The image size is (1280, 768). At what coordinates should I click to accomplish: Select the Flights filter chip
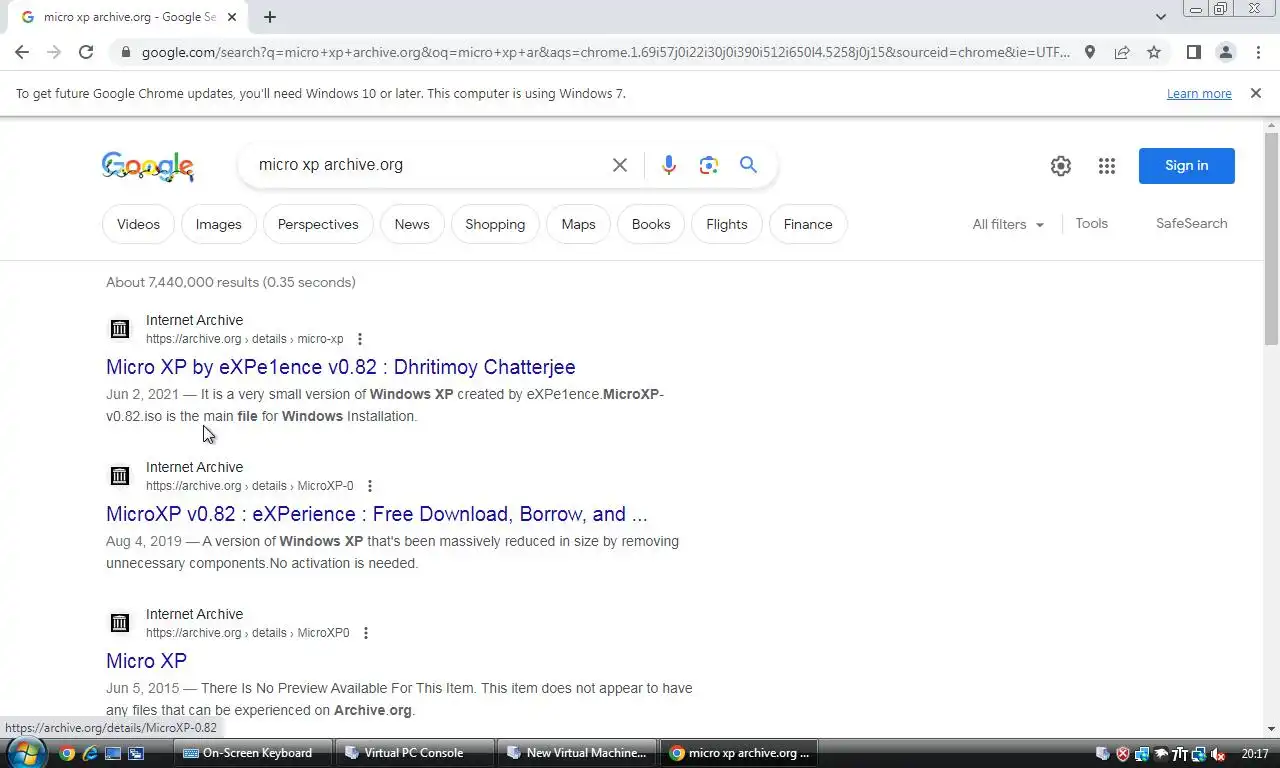727,224
